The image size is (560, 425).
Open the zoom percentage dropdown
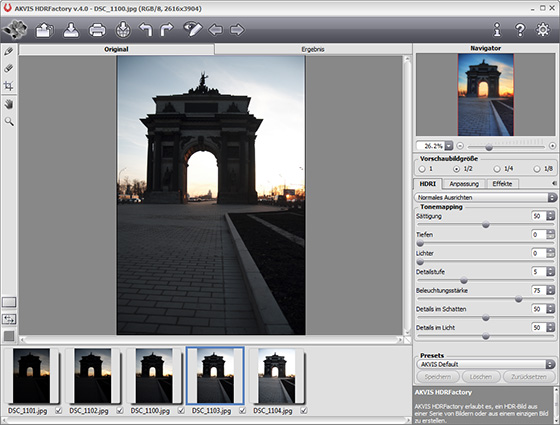449,146
